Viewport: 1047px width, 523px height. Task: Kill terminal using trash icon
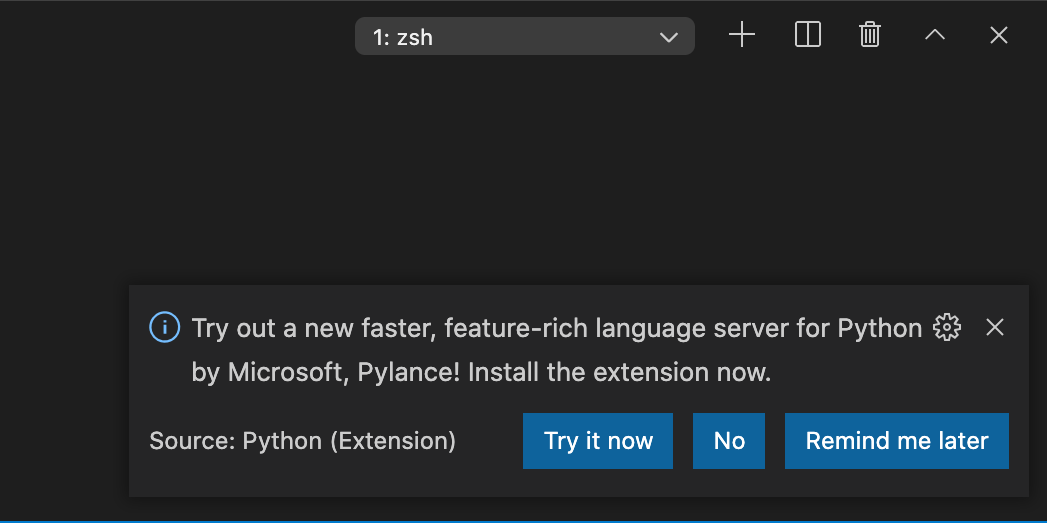(x=870, y=36)
